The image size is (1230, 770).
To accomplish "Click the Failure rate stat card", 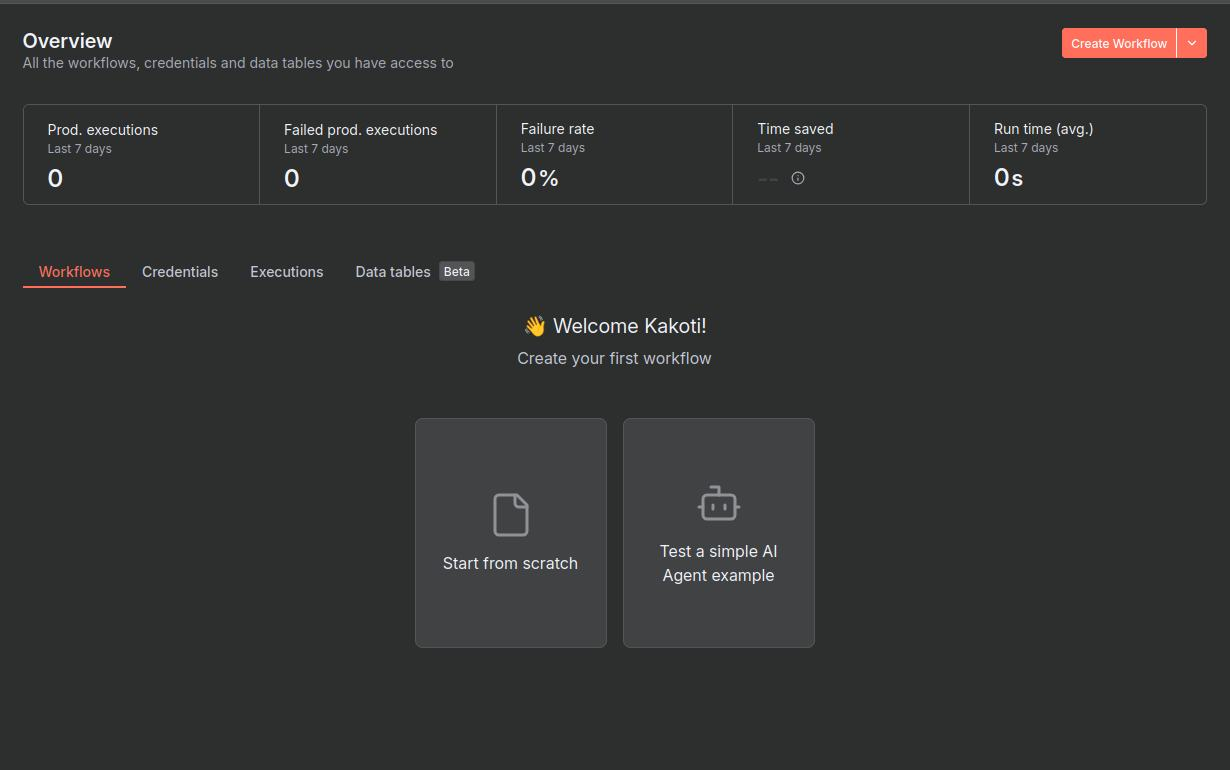I will (614, 154).
